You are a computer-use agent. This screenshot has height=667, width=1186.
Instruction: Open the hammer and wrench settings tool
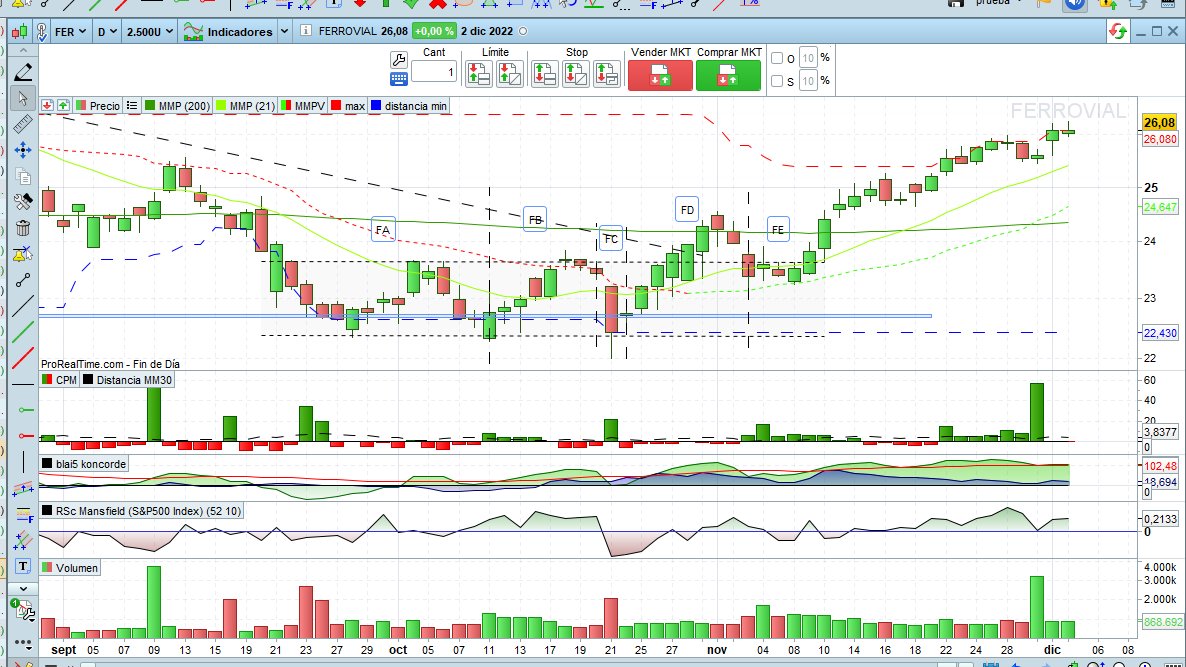(23, 202)
